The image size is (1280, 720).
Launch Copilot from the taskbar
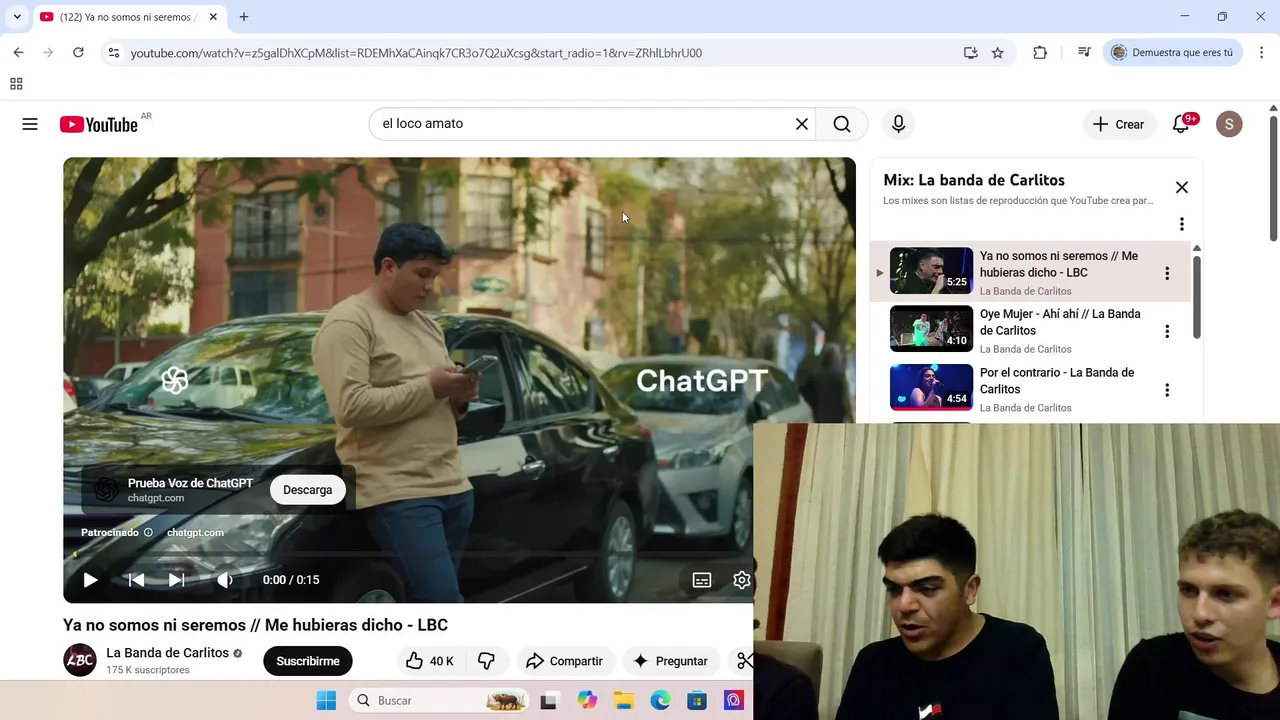pyautogui.click(x=587, y=700)
